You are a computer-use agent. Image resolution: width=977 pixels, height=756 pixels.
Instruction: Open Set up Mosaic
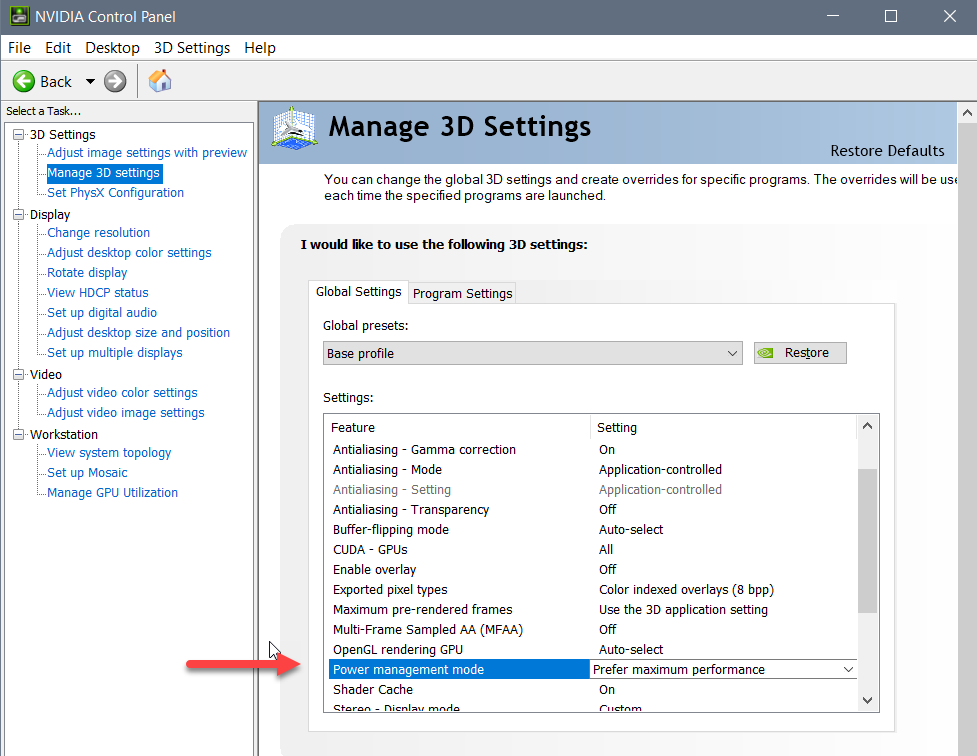click(x=87, y=472)
